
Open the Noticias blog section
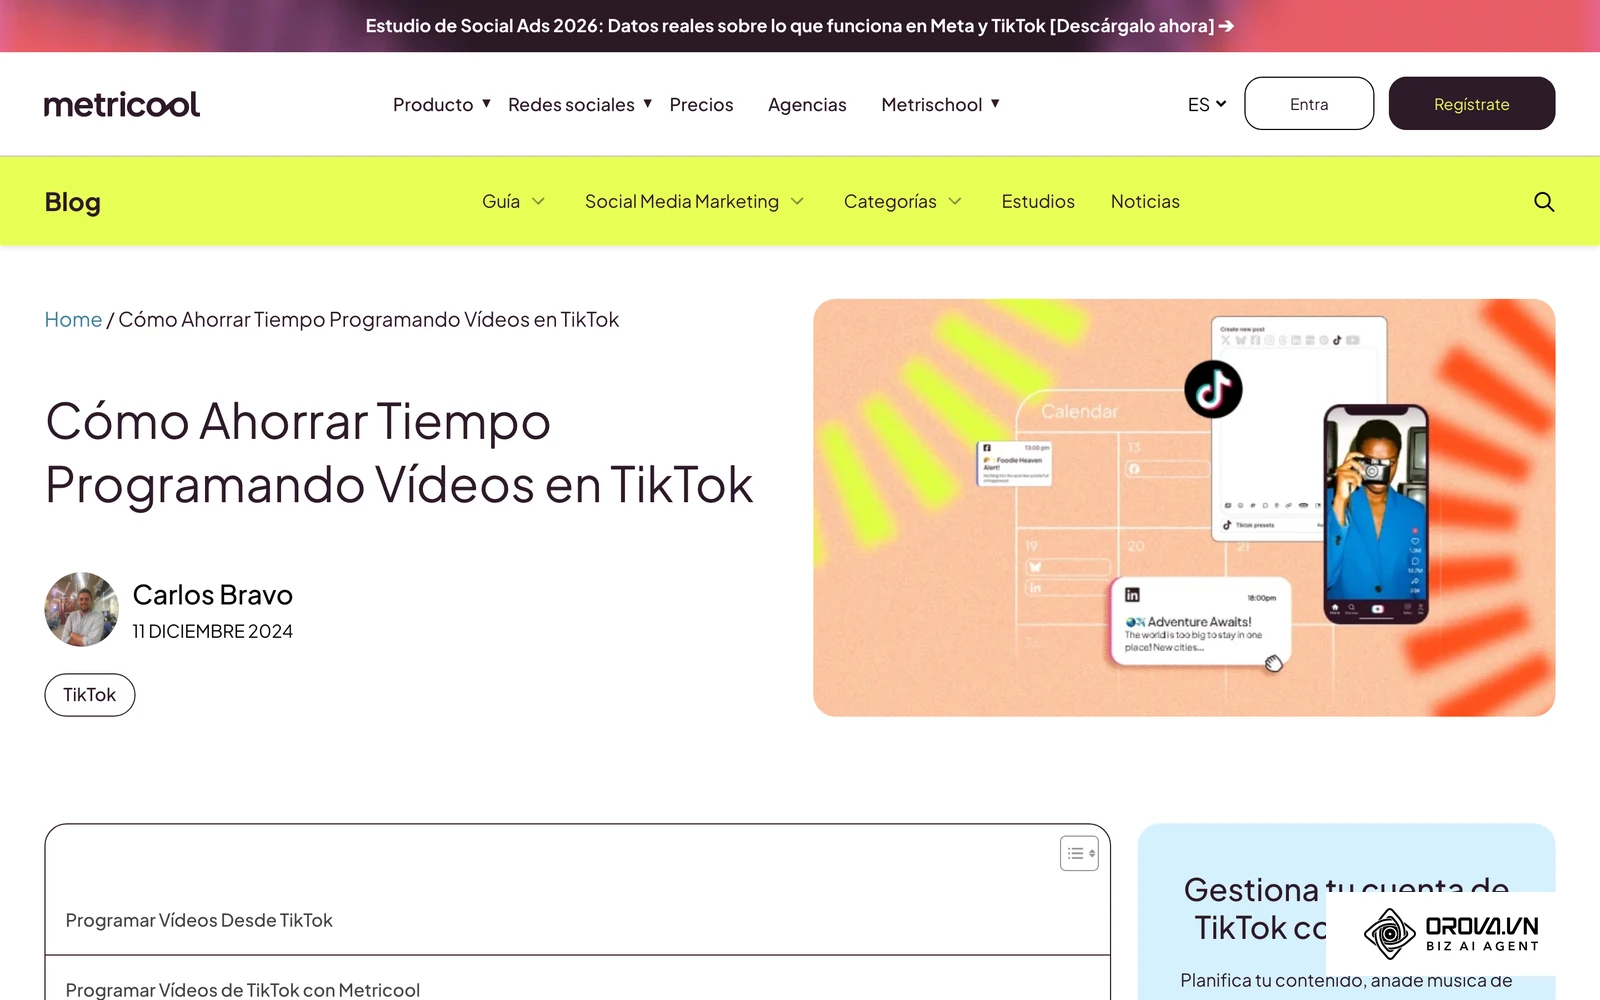pos(1145,202)
